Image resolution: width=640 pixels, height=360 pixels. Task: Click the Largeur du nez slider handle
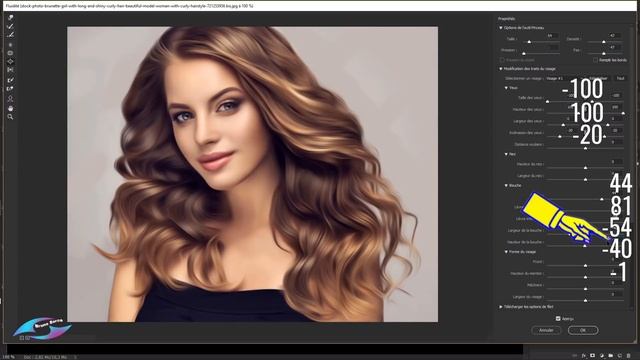pyautogui.click(x=585, y=179)
